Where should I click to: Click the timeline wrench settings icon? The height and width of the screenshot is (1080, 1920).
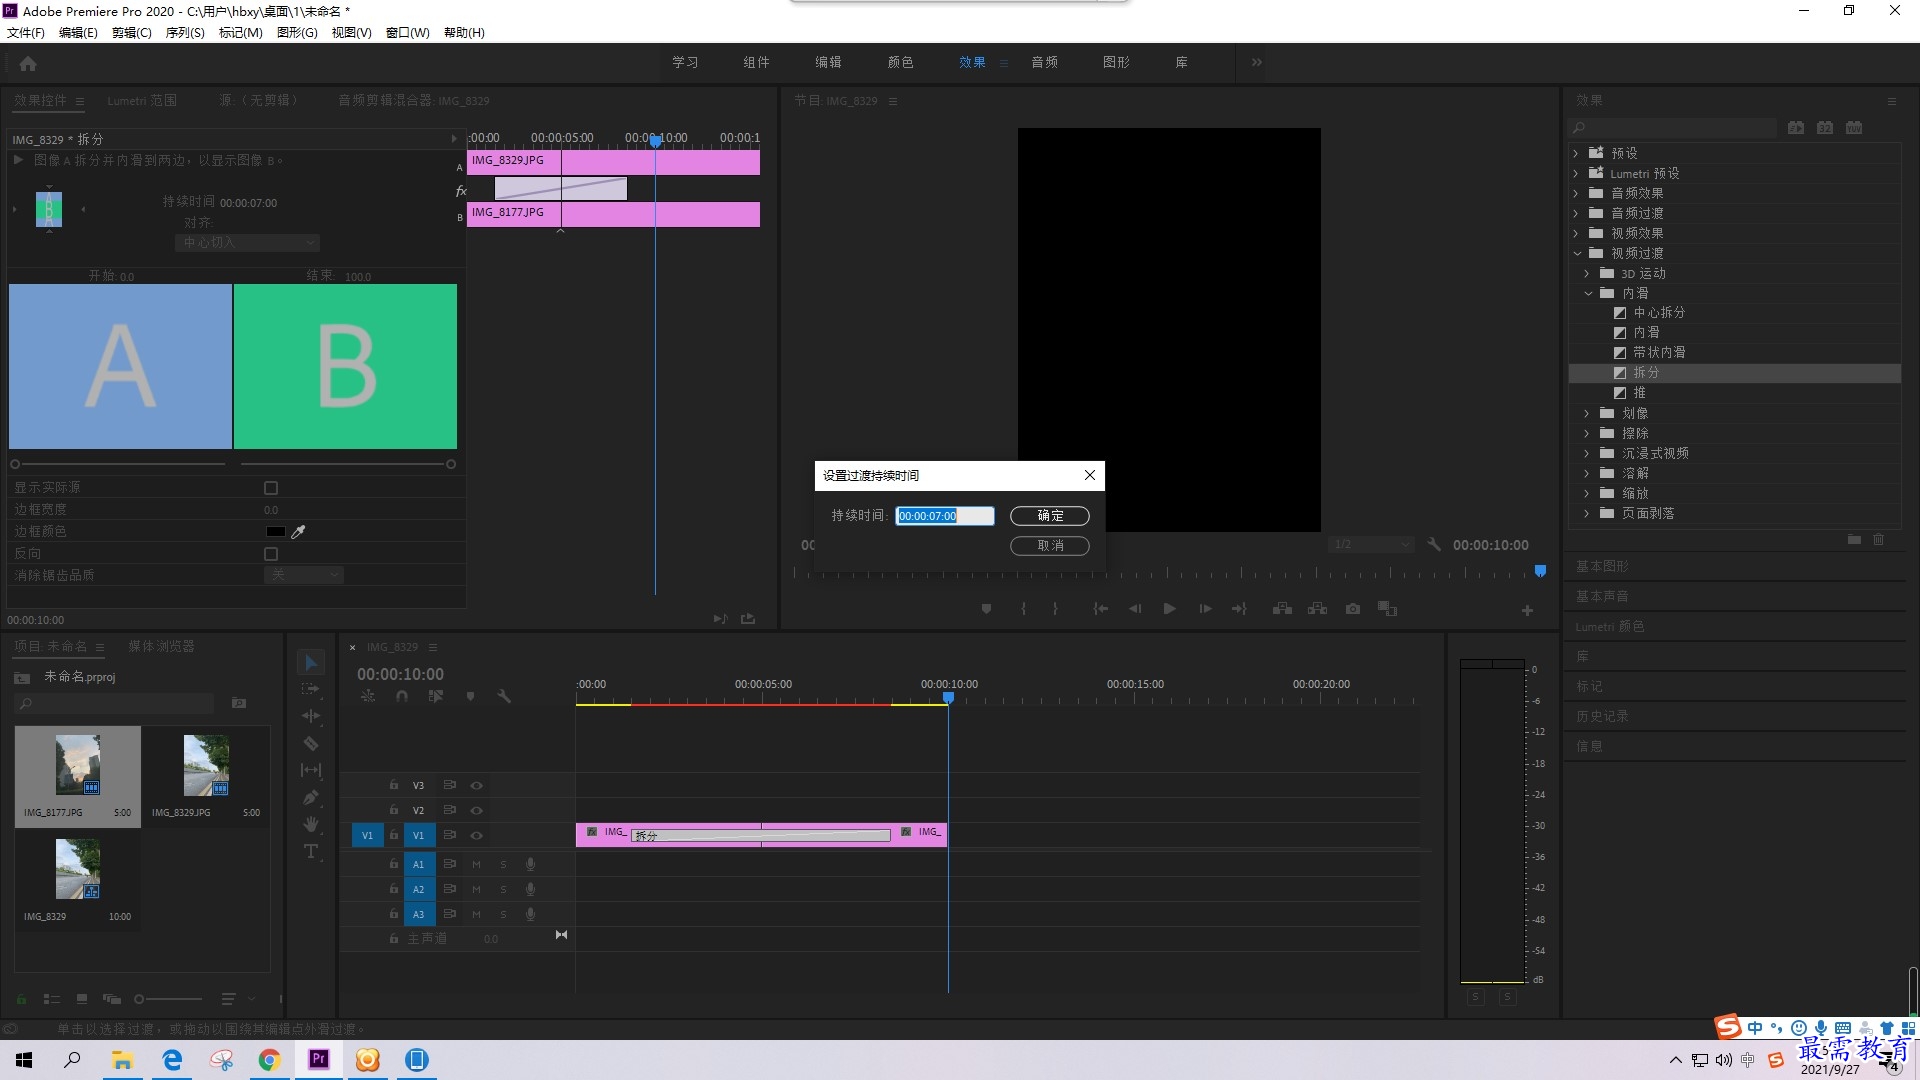click(x=504, y=696)
